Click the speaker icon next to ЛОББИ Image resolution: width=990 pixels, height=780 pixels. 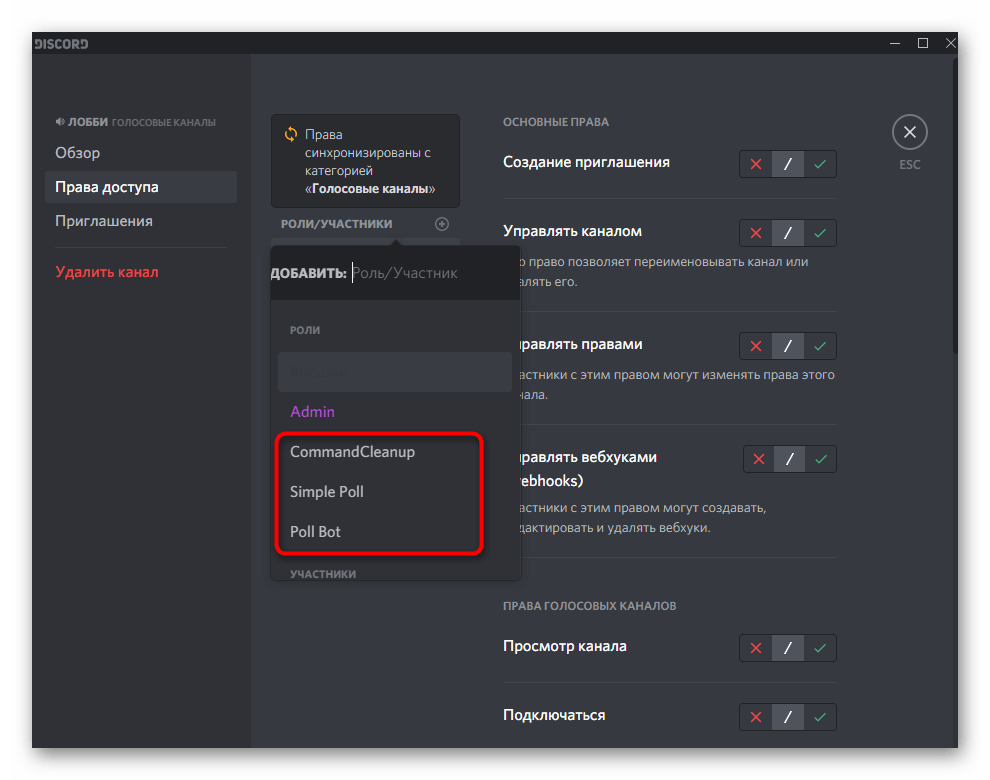click(60, 122)
